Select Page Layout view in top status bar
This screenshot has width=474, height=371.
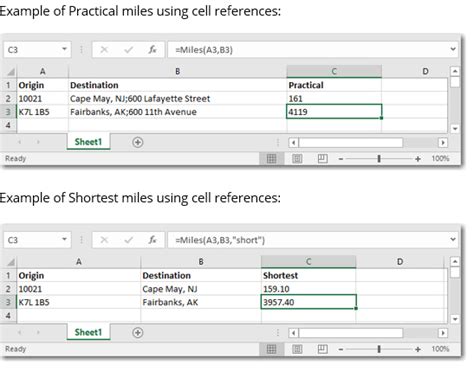click(x=297, y=159)
